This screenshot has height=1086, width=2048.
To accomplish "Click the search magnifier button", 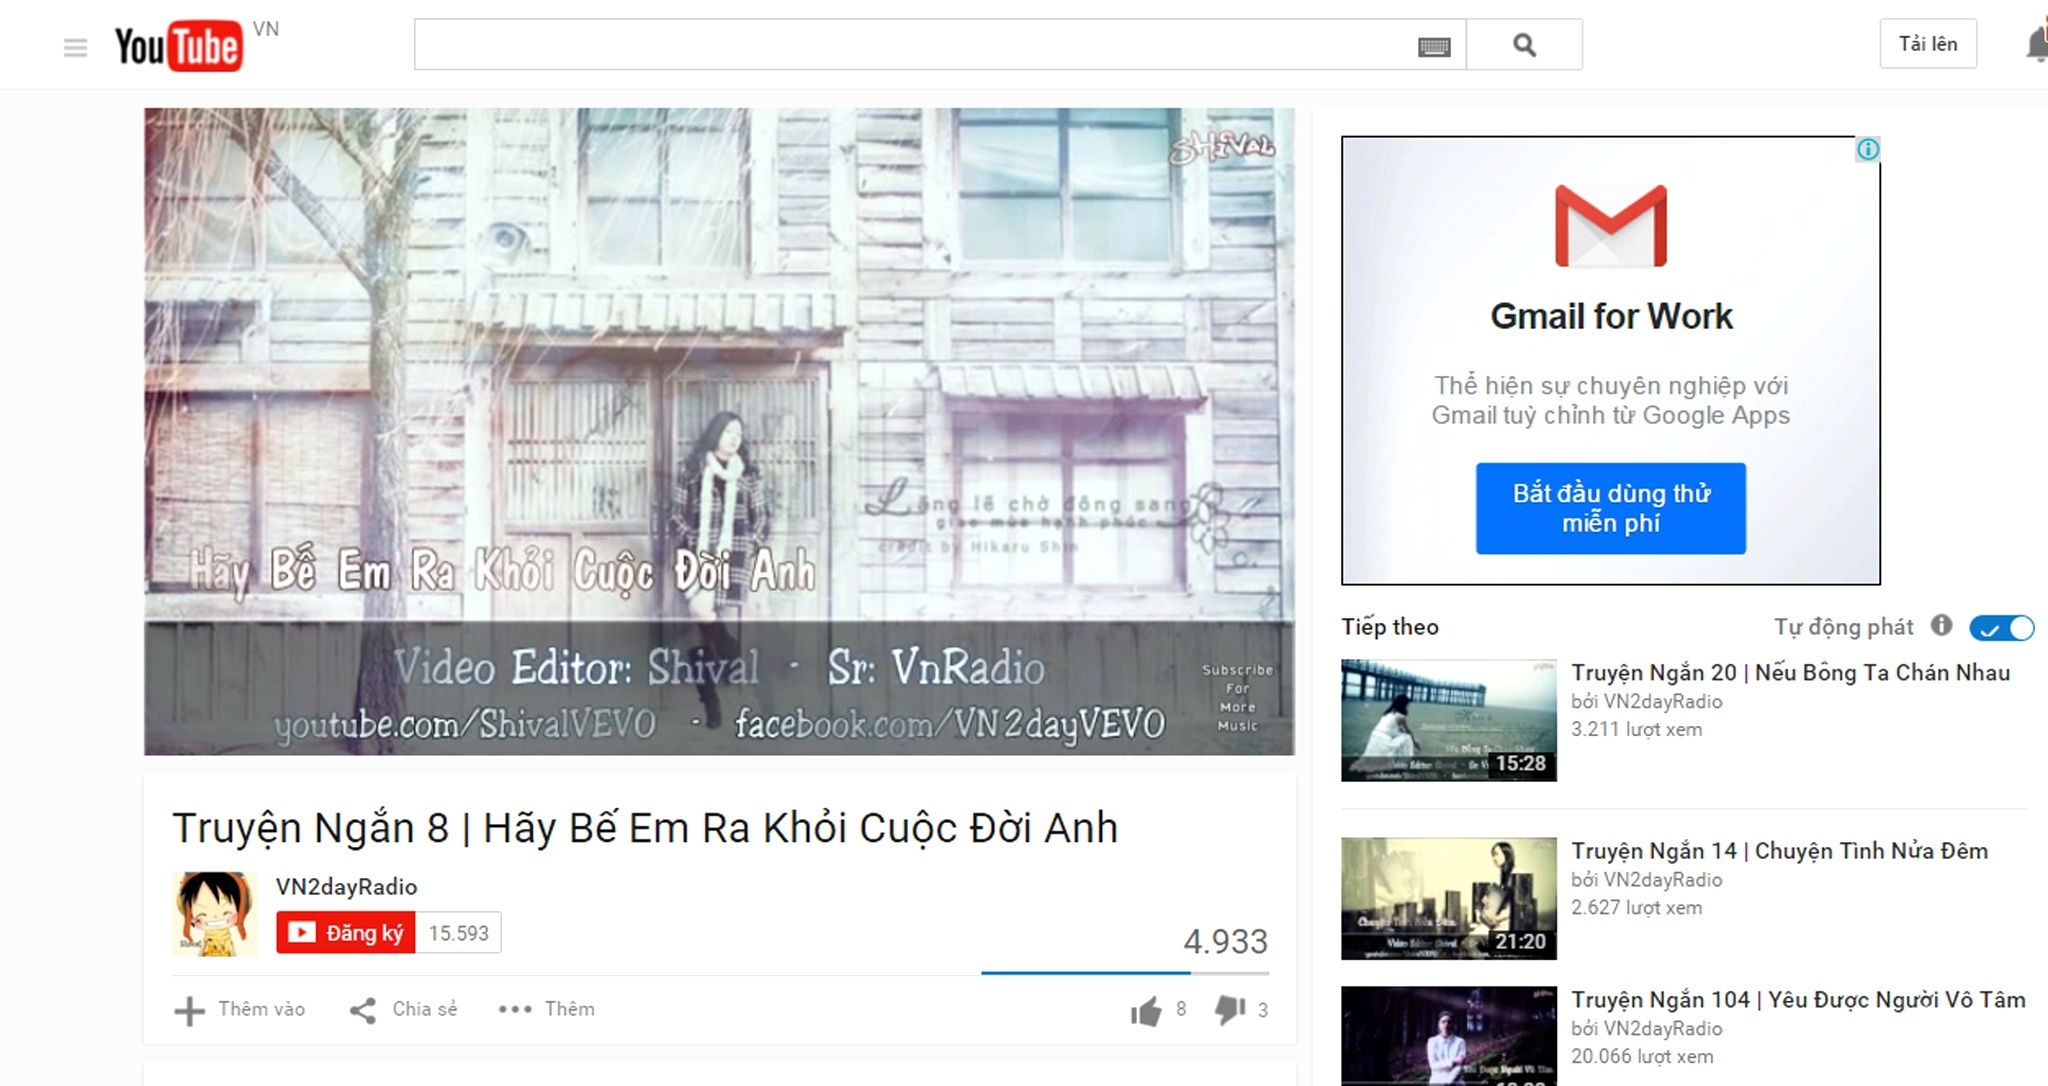I will coord(1524,45).
